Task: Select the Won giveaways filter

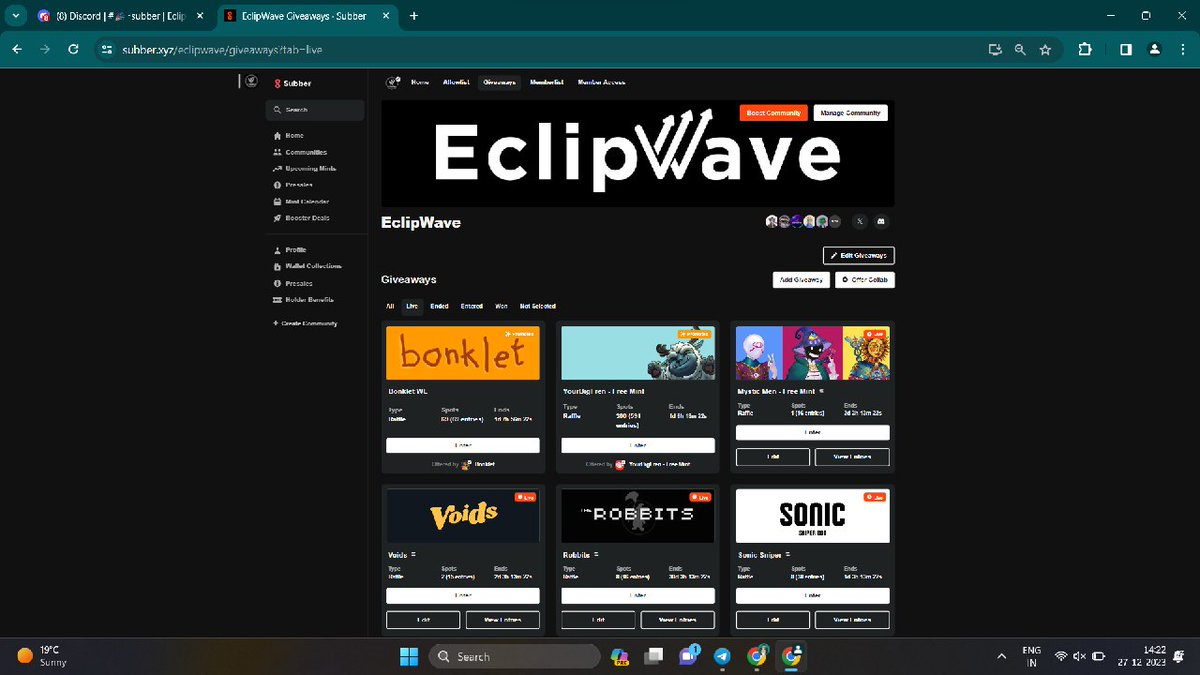Action: coord(501,306)
